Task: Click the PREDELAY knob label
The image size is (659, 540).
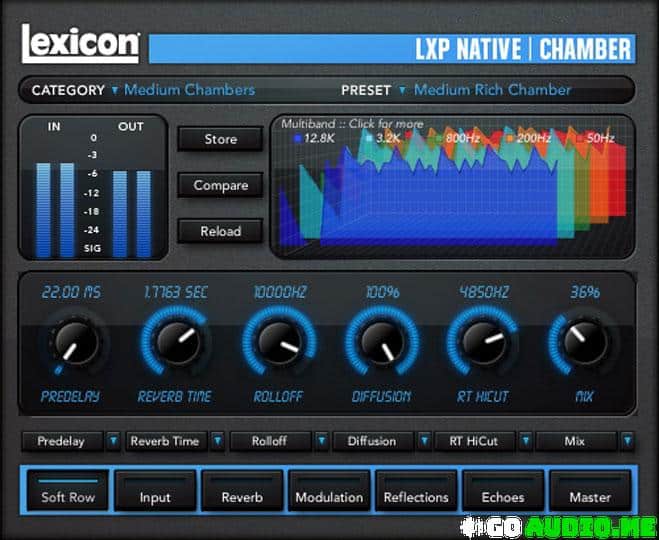Action: (70, 396)
